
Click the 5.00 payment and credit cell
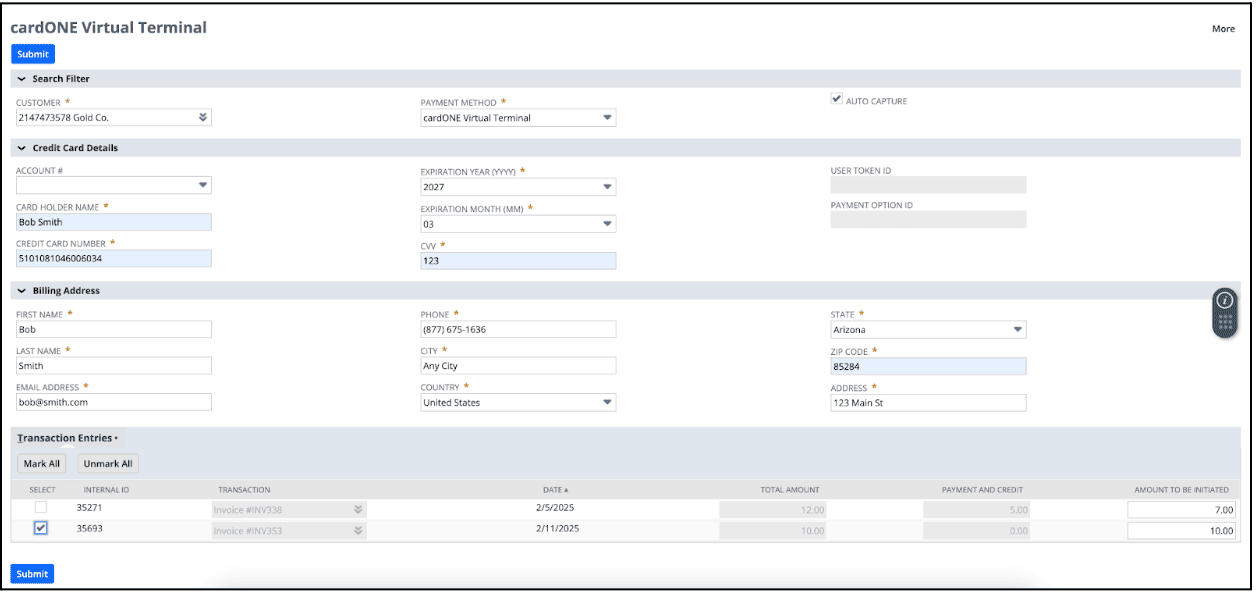[976, 509]
